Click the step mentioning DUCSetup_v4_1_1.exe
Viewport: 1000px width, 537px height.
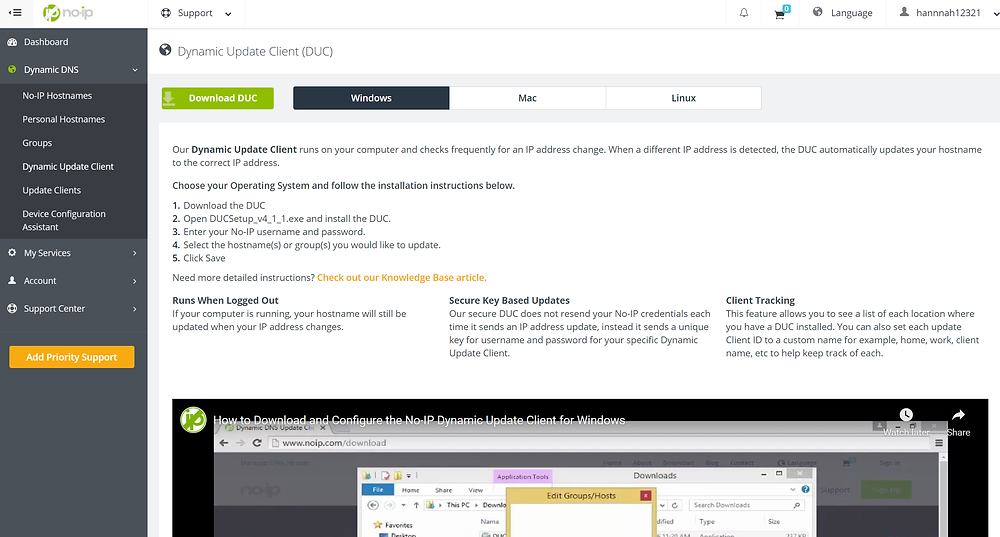[287, 219]
